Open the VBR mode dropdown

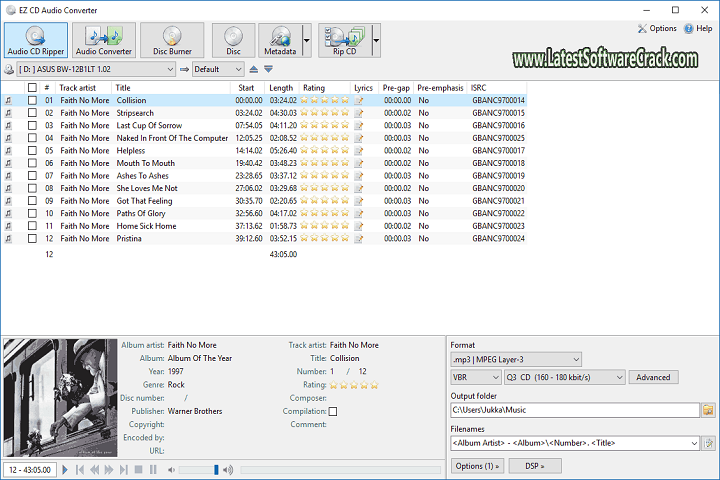(476, 377)
